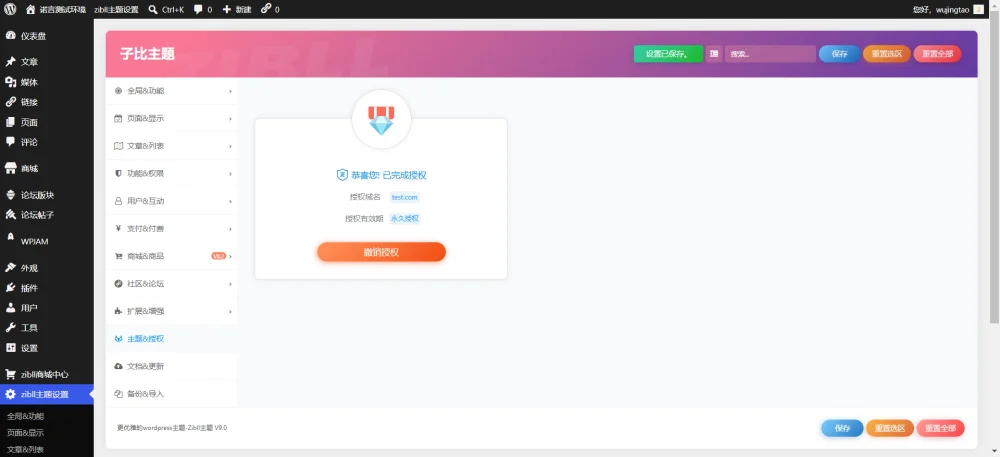Viewport: 1000px width, 457px height.
Task: Open 页面 pages icon in WordPress sidebar
Action: pos(10,122)
